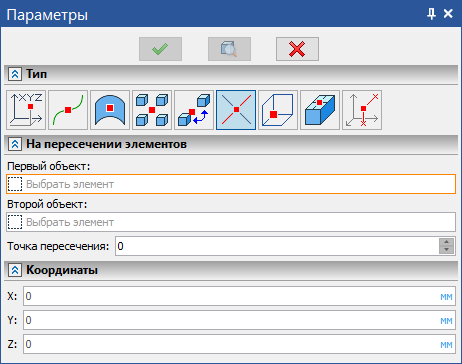The height and width of the screenshot is (364, 462).
Task: Select the XYZ coordinates point type
Action: tap(26, 110)
